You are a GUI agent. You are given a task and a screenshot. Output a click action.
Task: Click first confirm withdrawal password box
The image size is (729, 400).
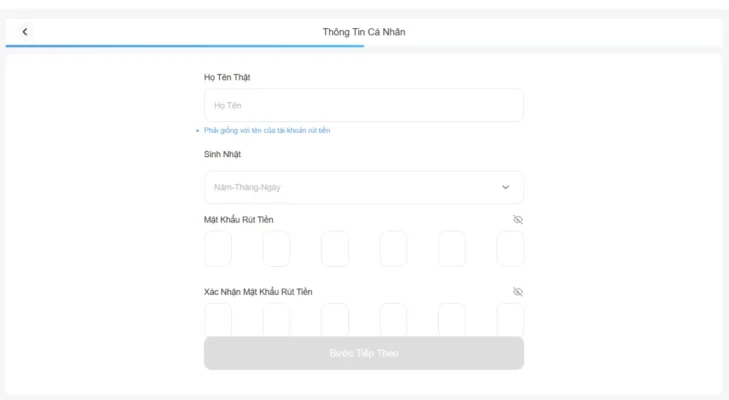(218, 319)
